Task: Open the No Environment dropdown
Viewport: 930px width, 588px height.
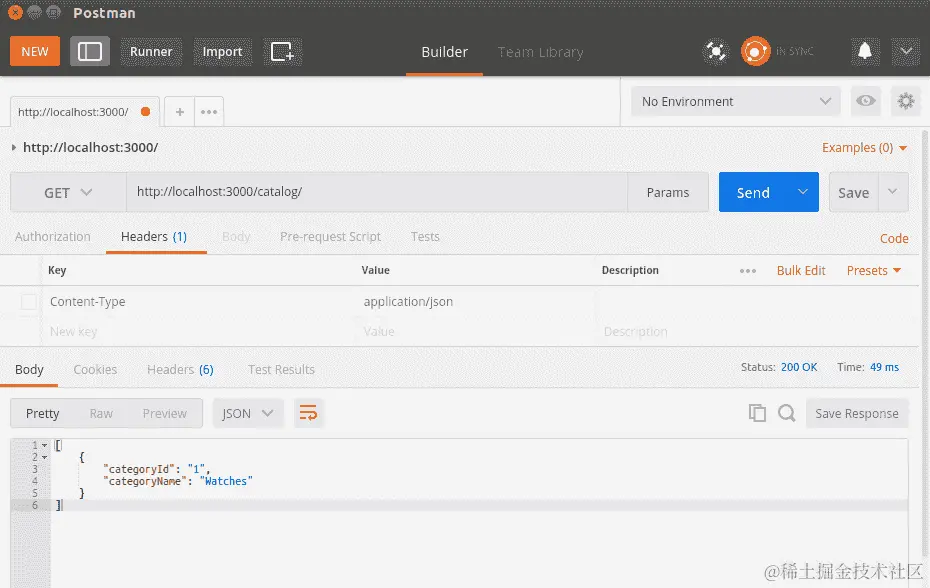Action: coord(735,101)
